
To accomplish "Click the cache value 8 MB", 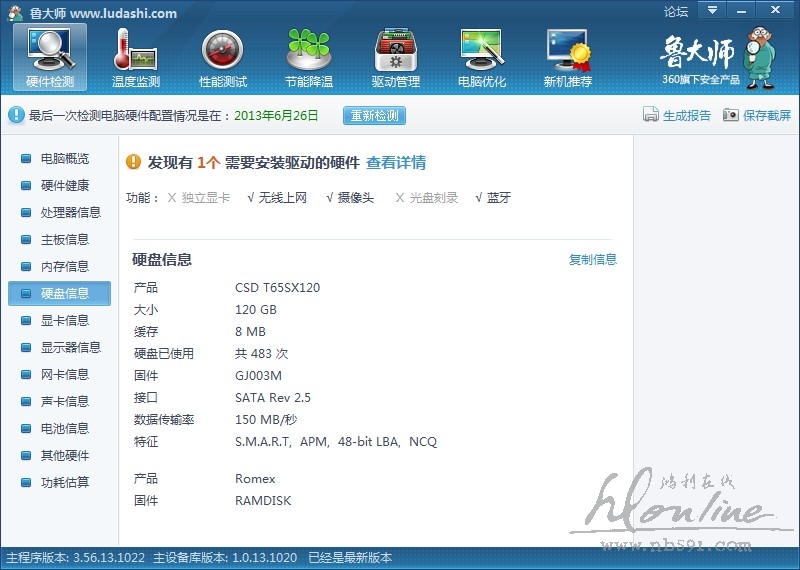I will tap(250, 332).
